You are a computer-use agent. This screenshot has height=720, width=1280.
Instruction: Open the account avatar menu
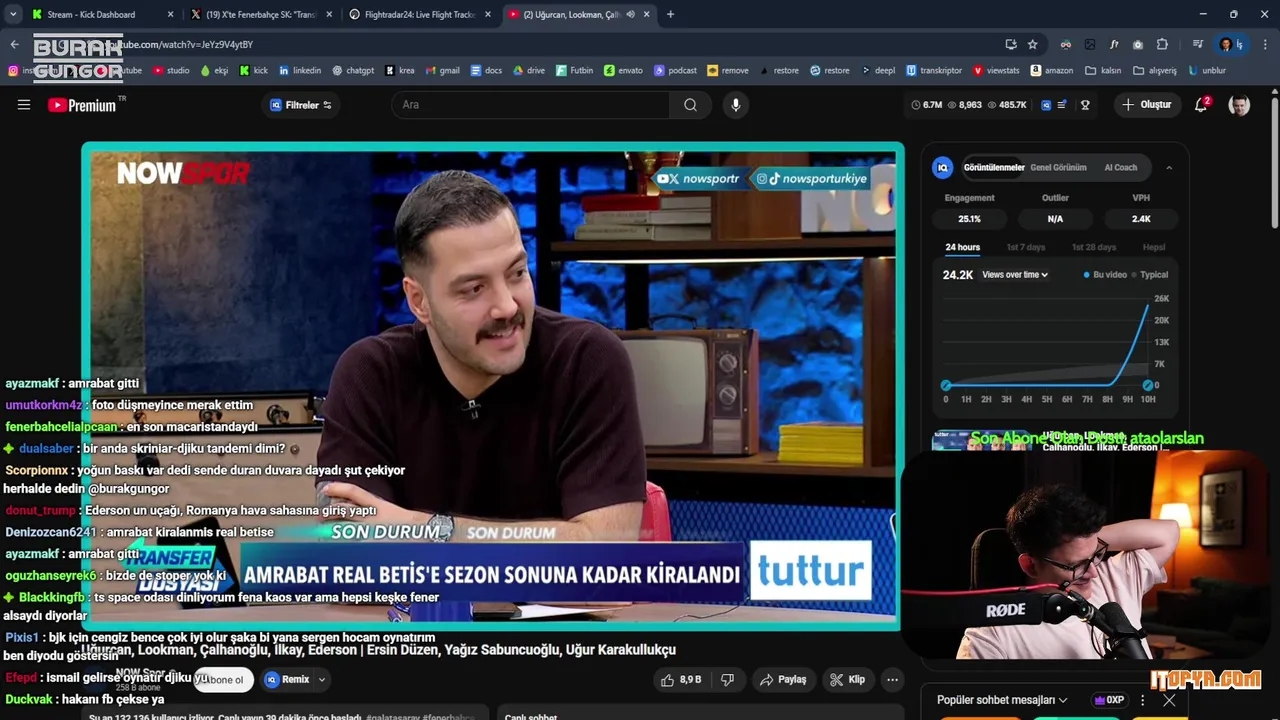pyautogui.click(x=1239, y=105)
